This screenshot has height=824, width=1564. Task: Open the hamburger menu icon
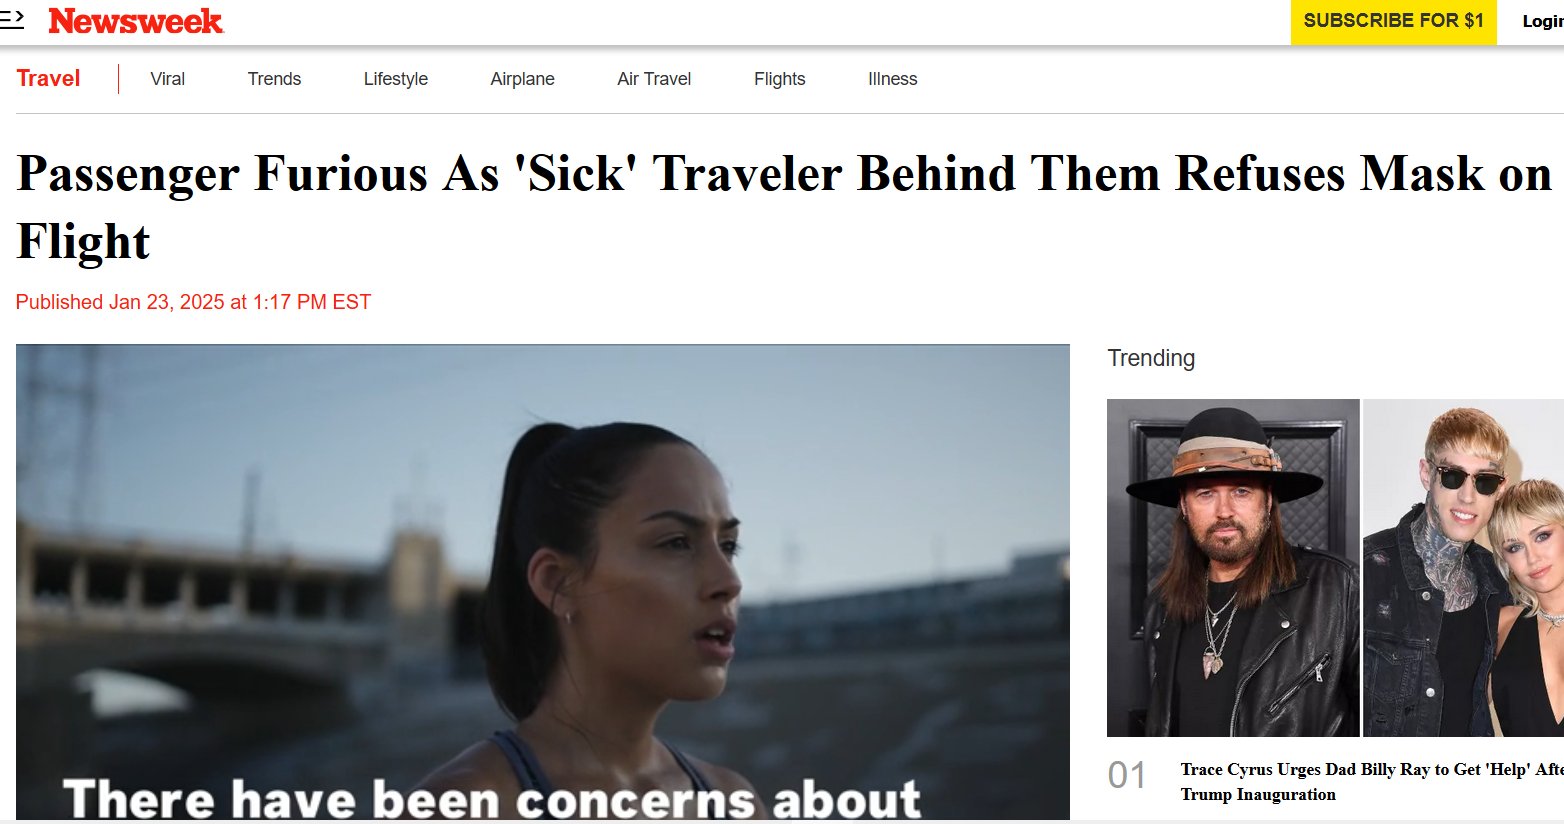coord(11,20)
